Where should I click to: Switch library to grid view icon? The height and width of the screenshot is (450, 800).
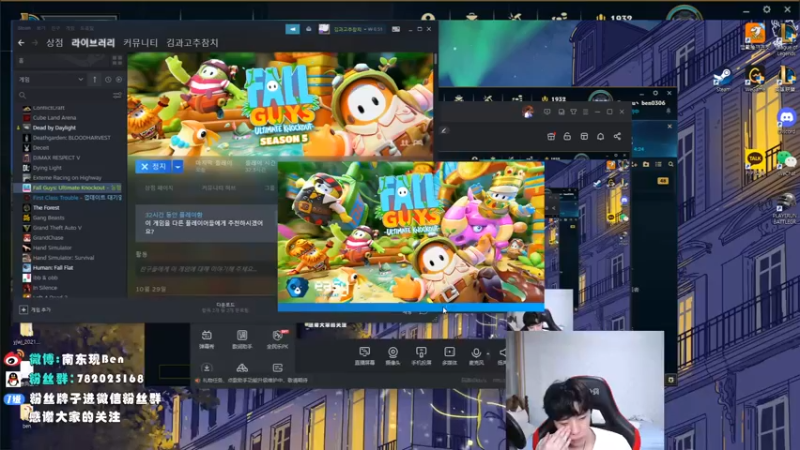coord(117,61)
